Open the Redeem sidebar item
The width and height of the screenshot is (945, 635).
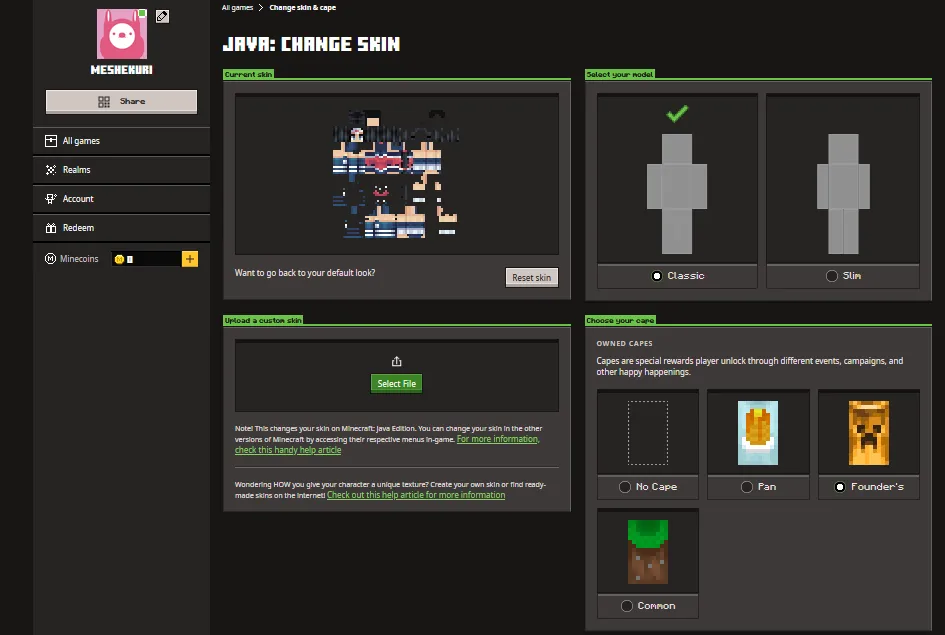[x=122, y=228]
